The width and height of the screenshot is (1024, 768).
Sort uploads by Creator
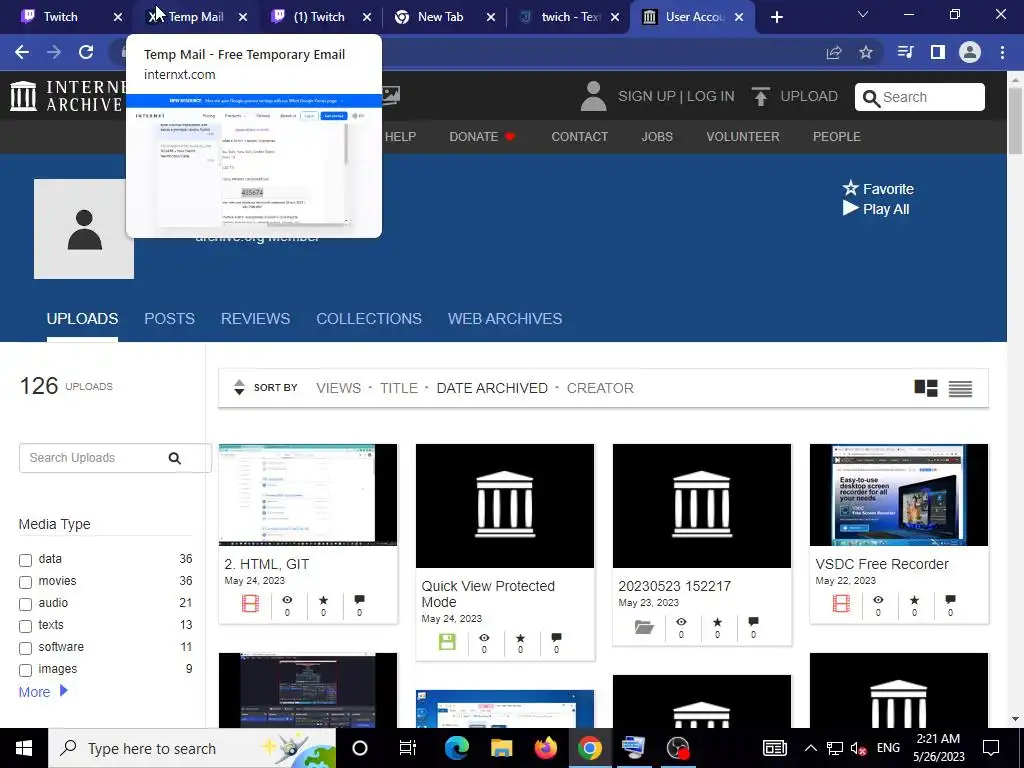point(600,388)
